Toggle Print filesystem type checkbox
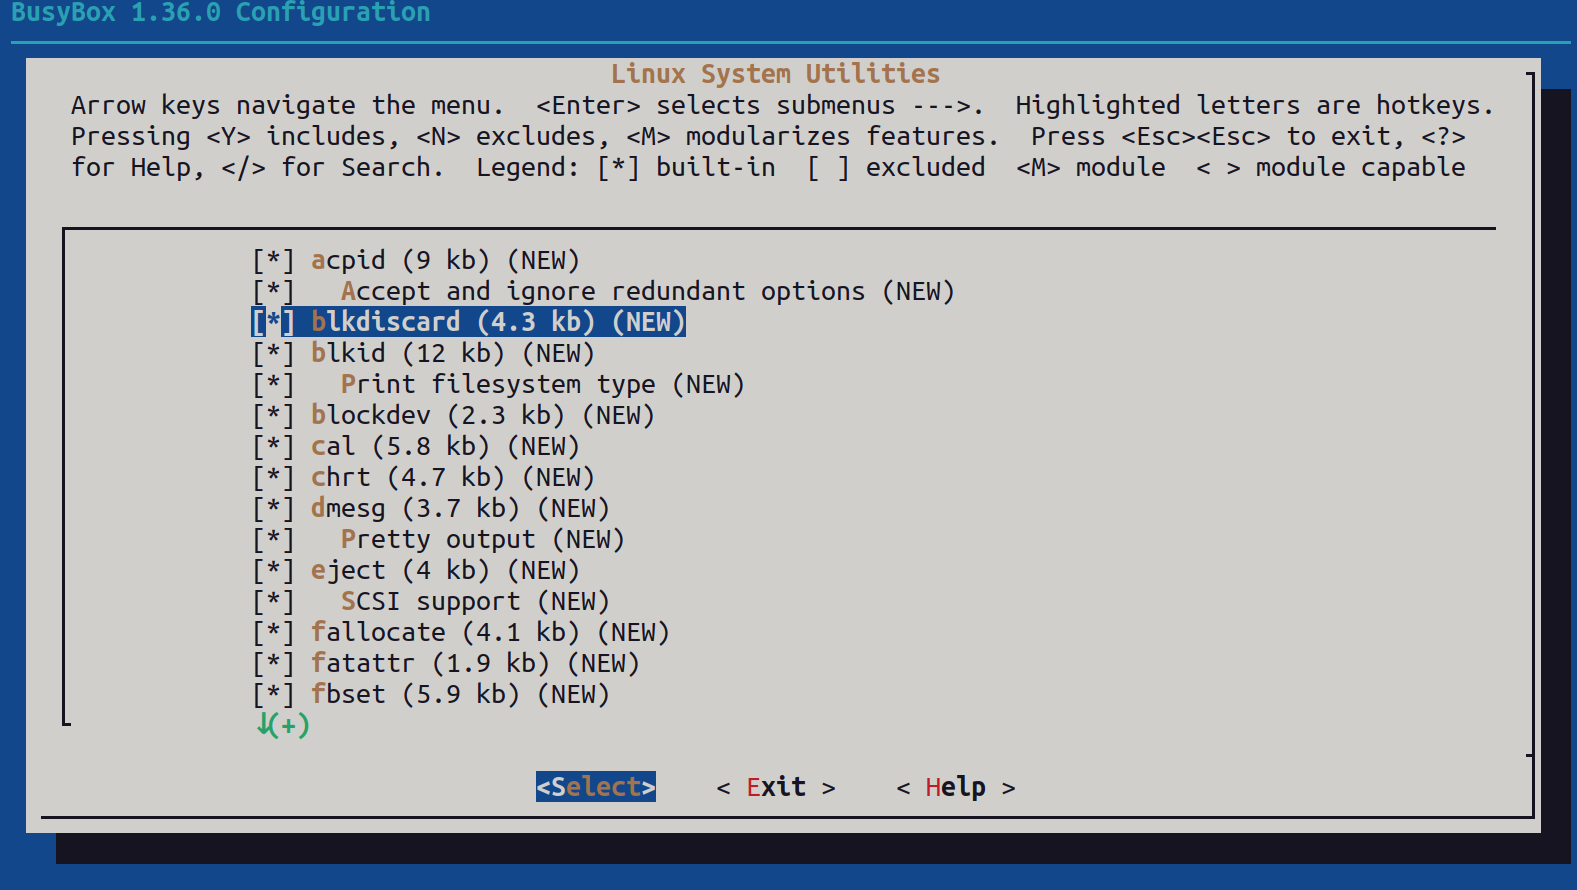The height and width of the screenshot is (890, 1577). [273, 385]
